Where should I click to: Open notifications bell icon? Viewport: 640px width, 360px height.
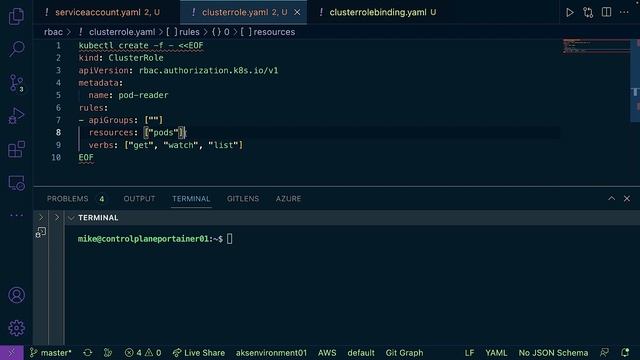pyautogui.click(x=625, y=353)
